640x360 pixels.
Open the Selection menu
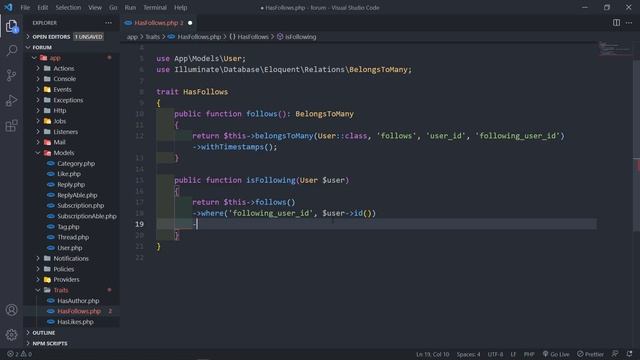pyautogui.click(x=68, y=7)
